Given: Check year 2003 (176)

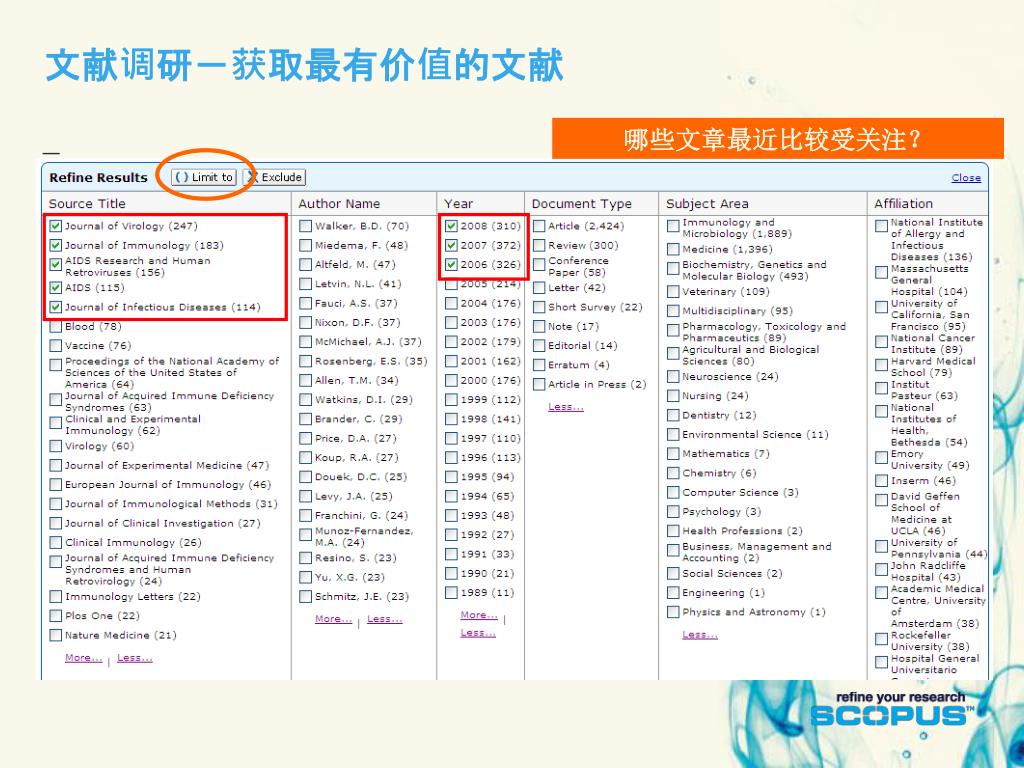Looking at the screenshot, I should point(451,323).
